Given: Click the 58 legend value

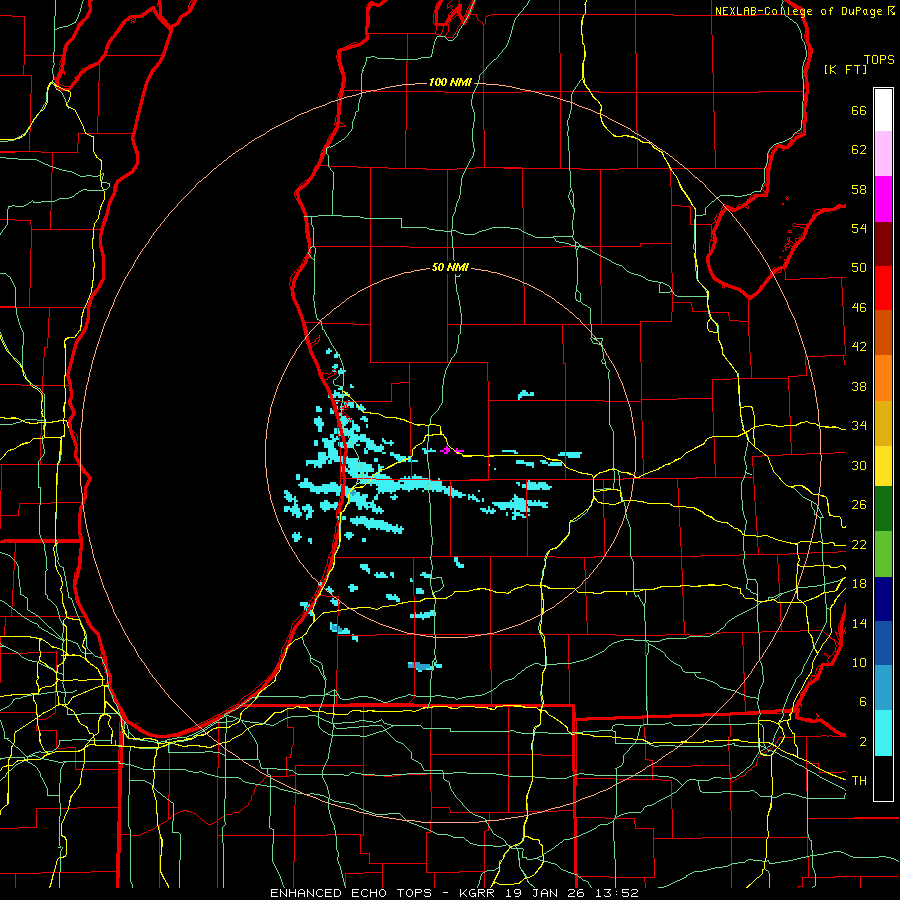Looking at the screenshot, I should point(859,189).
